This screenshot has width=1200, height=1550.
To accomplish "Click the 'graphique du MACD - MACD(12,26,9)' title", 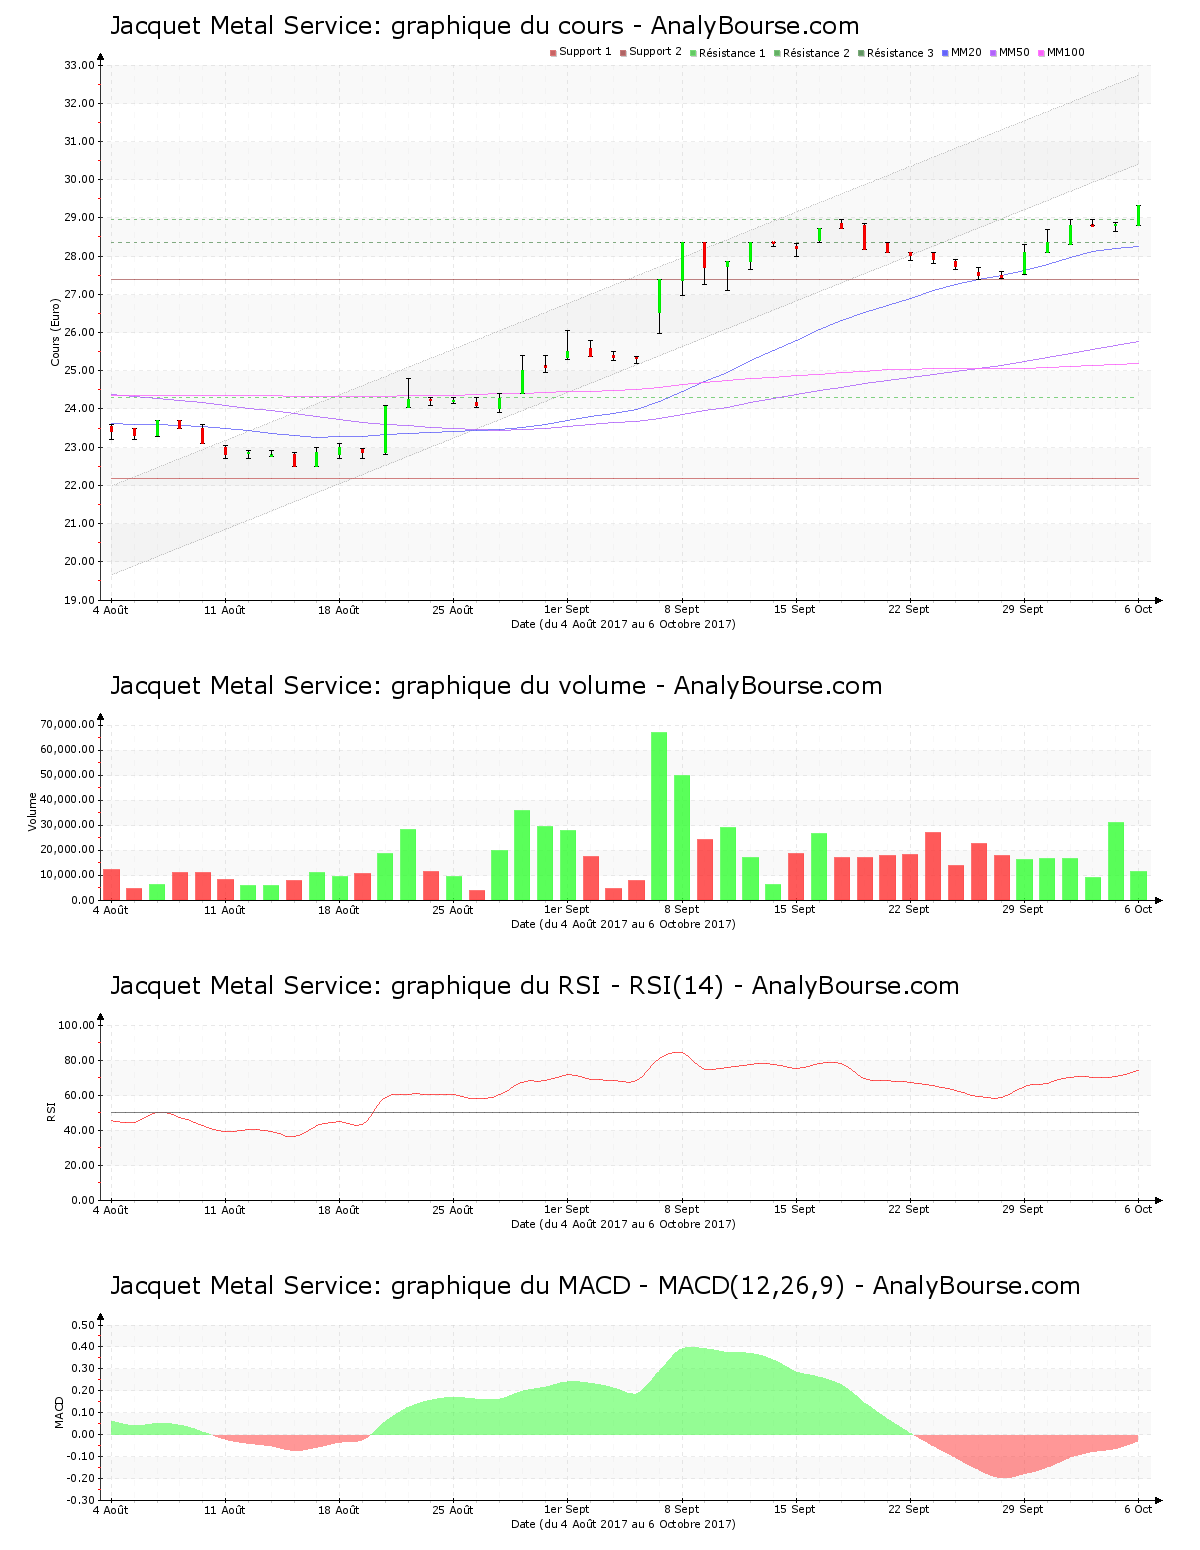I will [x=595, y=1286].
